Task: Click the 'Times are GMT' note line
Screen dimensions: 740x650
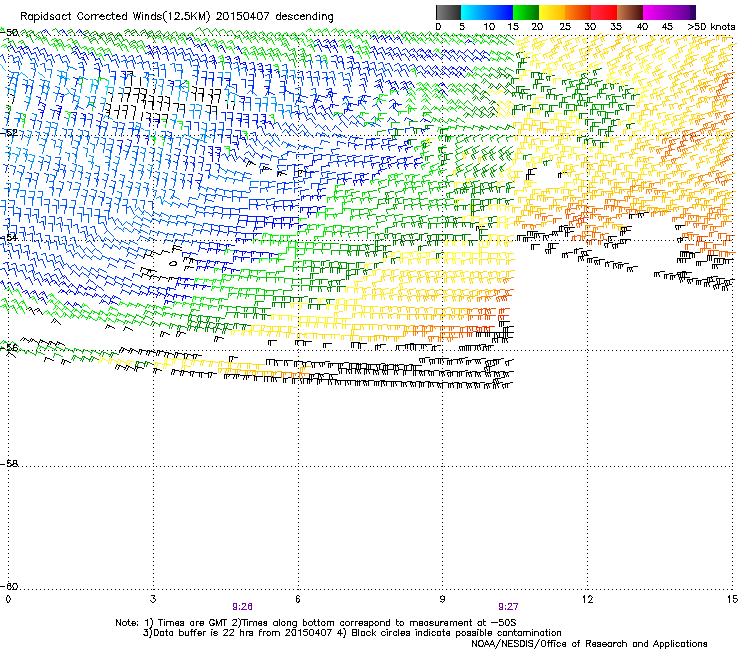Action: pyautogui.click(x=316, y=623)
